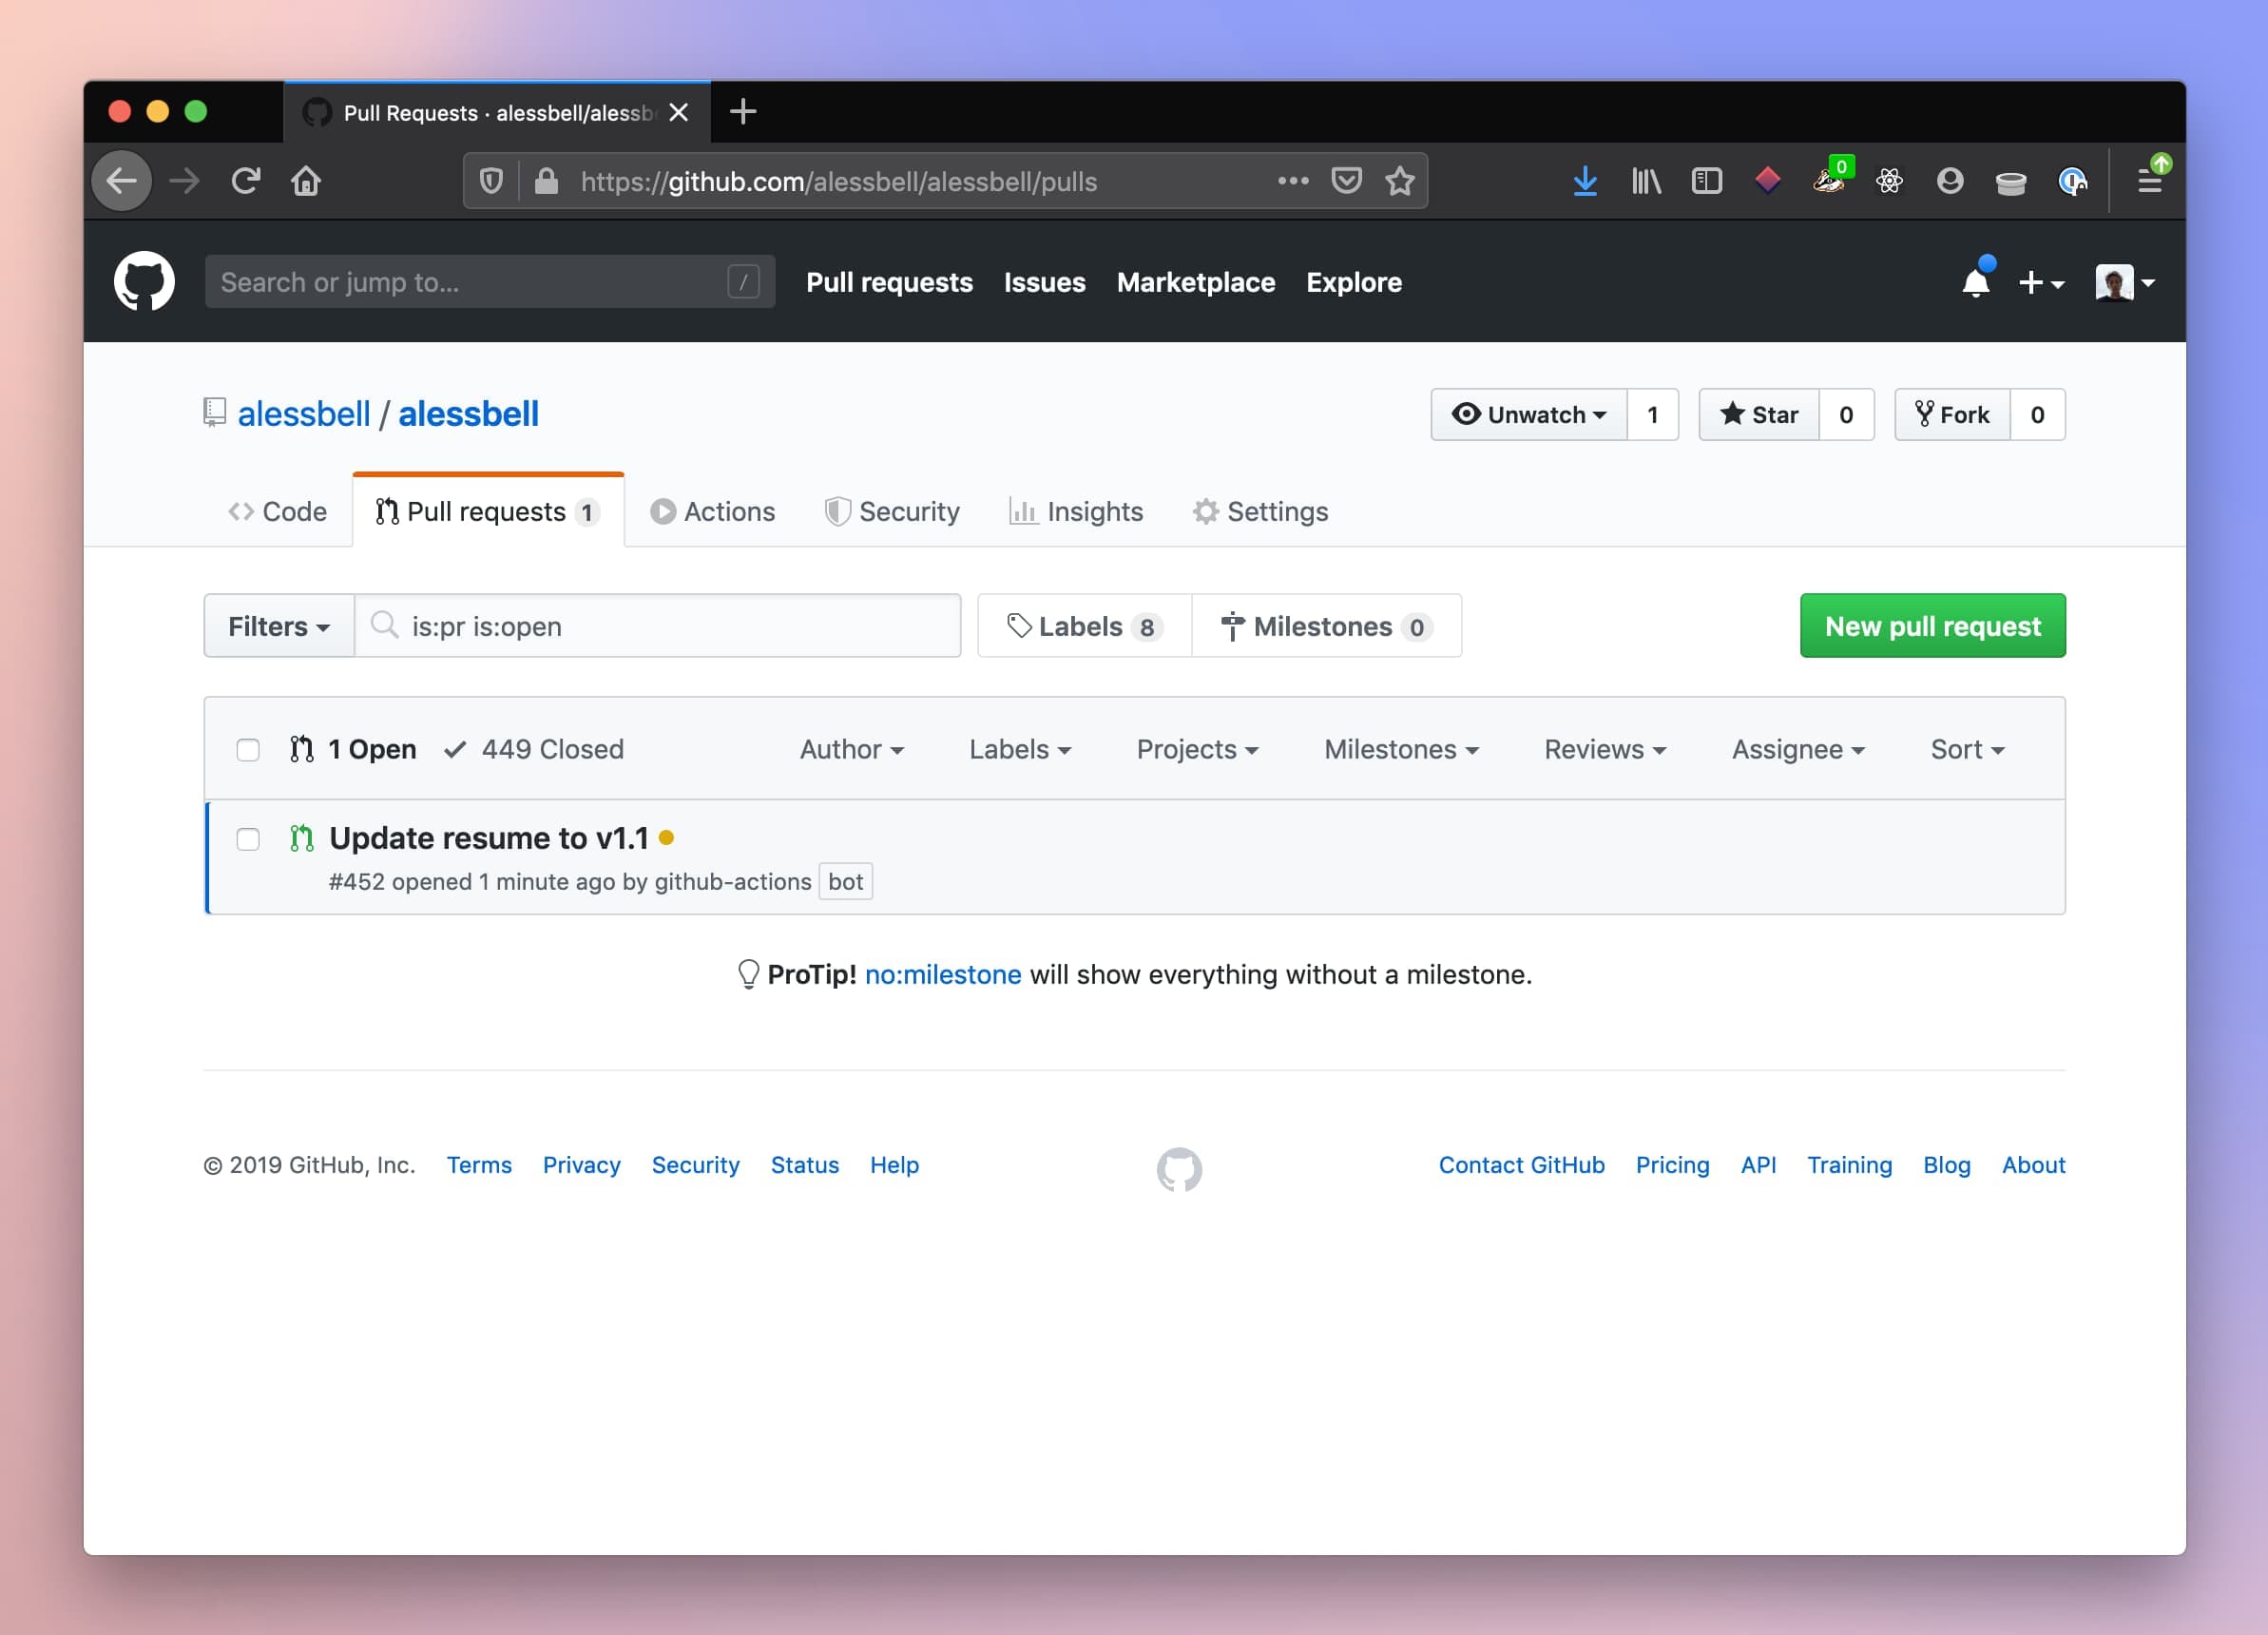The width and height of the screenshot is (2268, 1635).
Task: Click the pull request icon next to '1 Open'
Action: [303, 749]
